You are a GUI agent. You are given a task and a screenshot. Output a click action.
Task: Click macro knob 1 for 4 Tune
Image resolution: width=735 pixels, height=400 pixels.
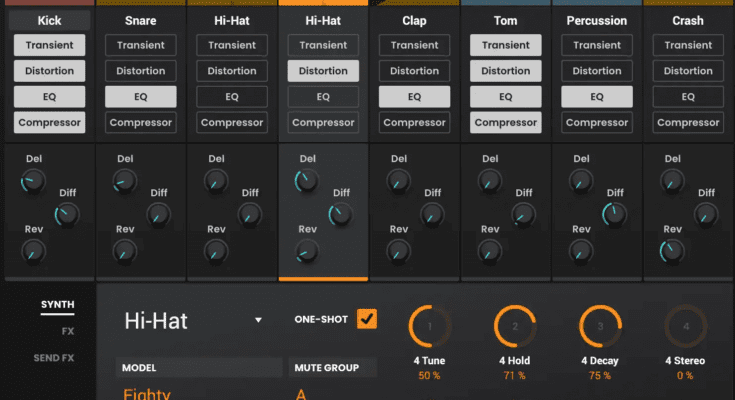tap(430, 326)
